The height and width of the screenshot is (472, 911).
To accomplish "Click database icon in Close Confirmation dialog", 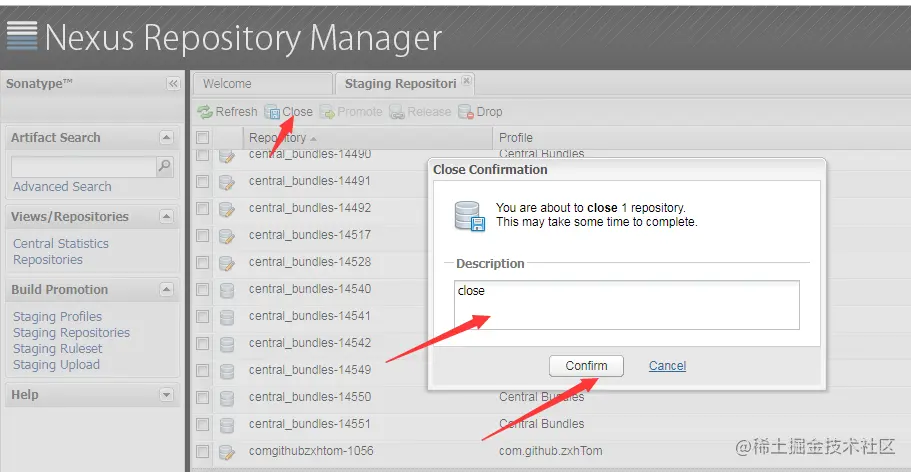I will coord(469,216).
